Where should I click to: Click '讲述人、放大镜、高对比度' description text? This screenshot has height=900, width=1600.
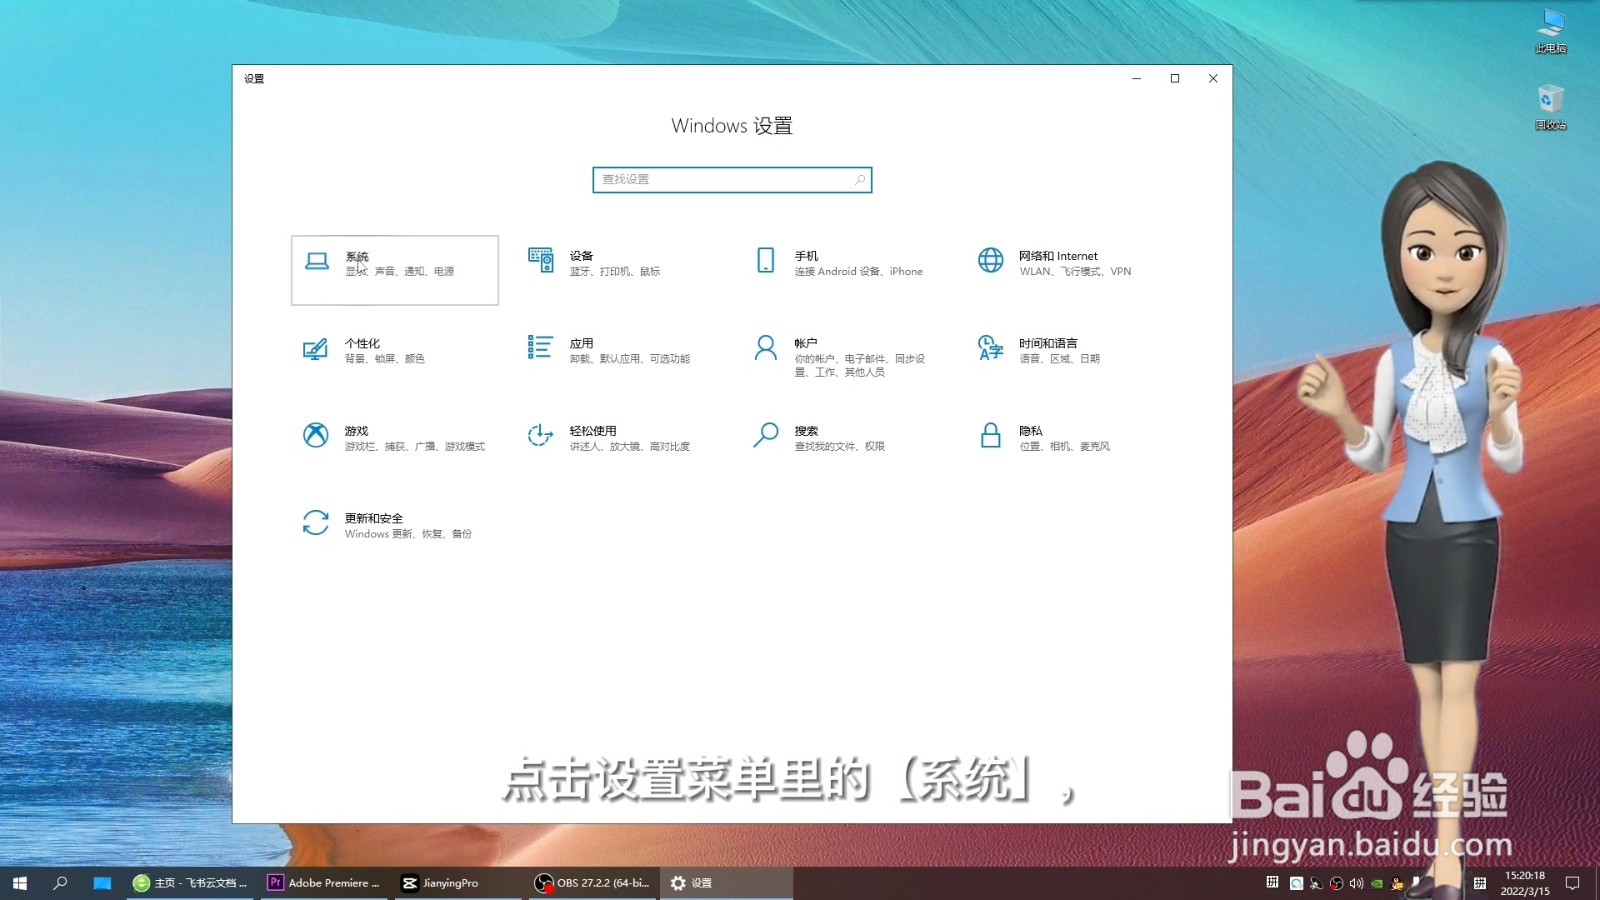point(630,446)
